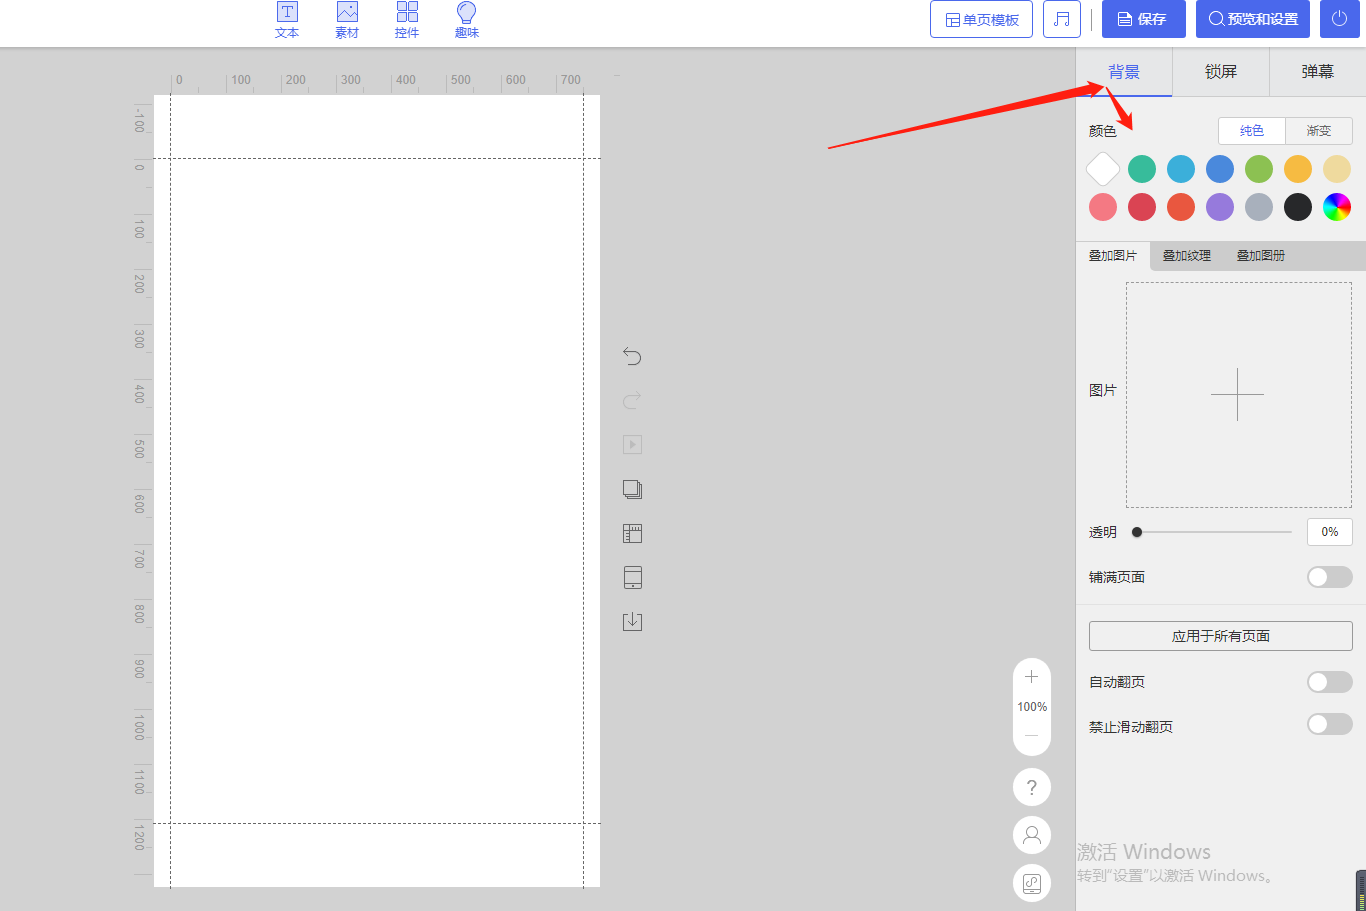The image size is (1366, 911).
Task: Pick the orange-yellow color swatch
Action: [1298, 169]
